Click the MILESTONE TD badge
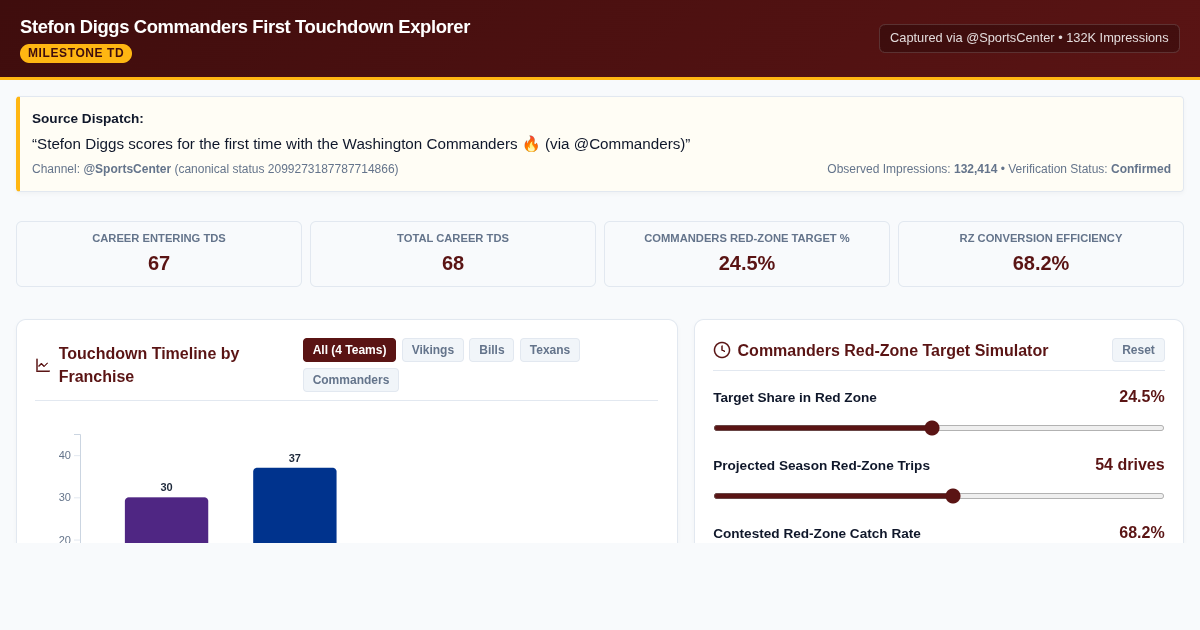1200x630 pixels. pyautogui.click(x=76, y=53)
